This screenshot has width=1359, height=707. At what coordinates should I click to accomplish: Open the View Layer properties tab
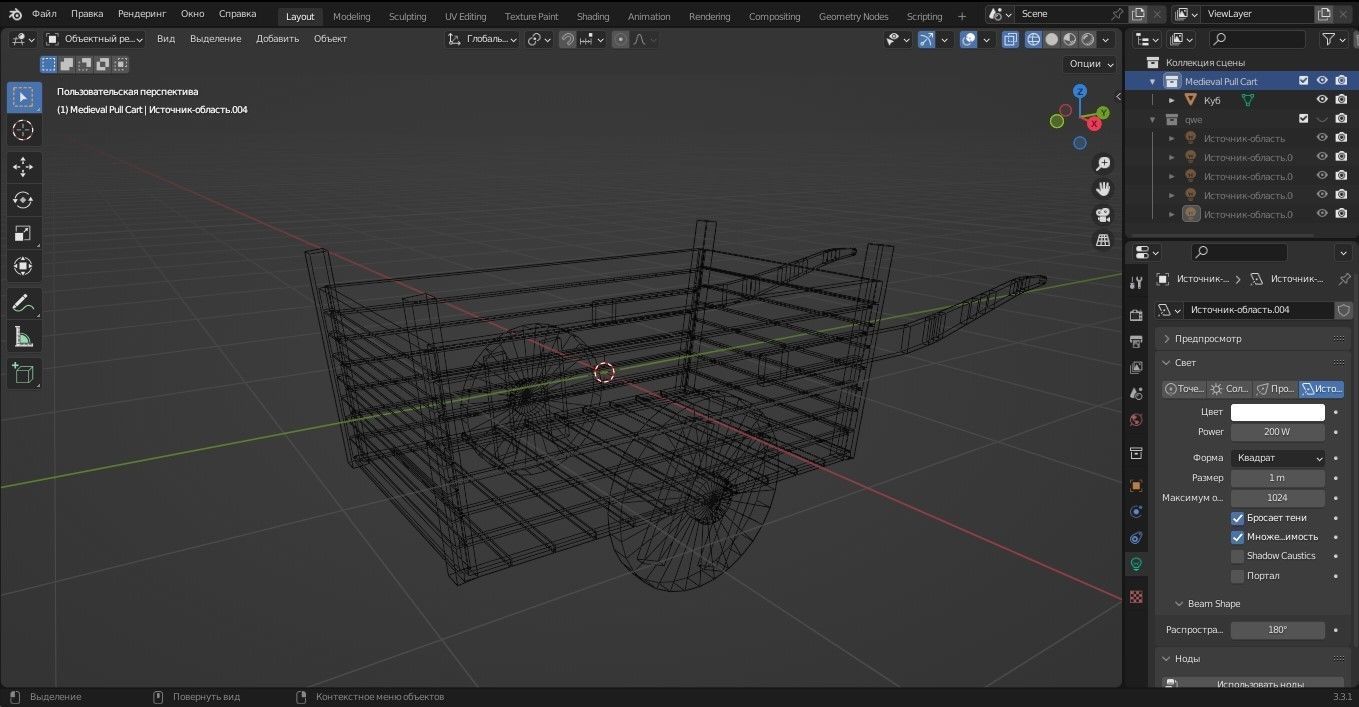click(1136, 367)
